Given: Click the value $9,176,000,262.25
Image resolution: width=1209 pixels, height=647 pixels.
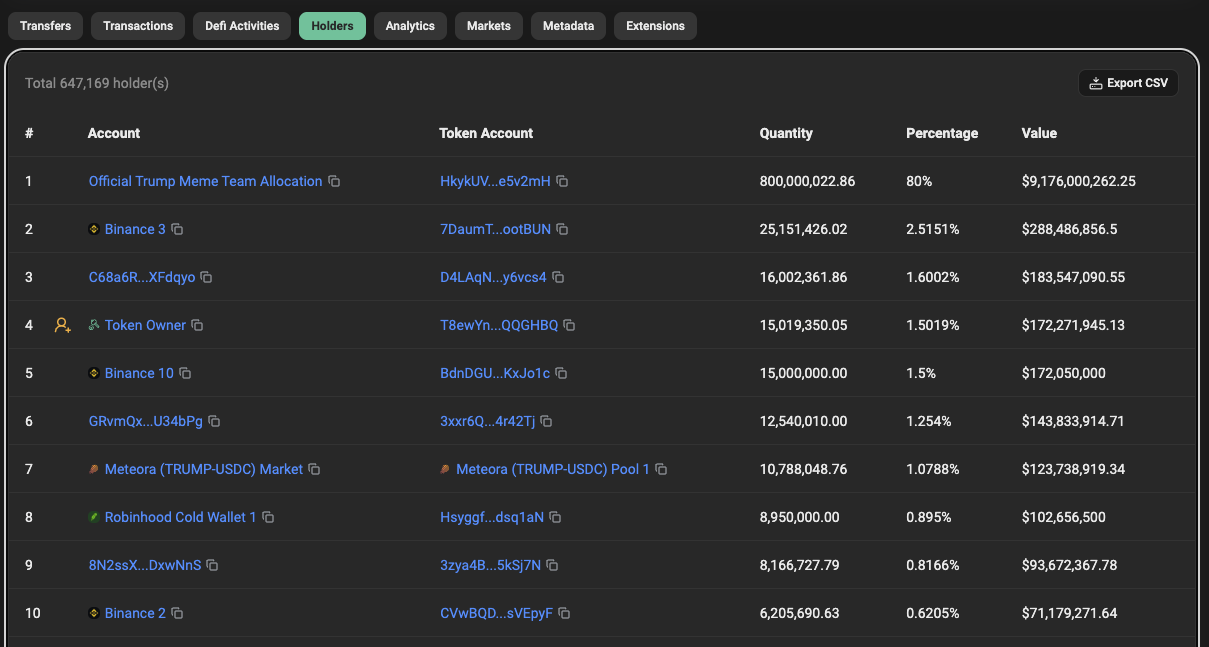Looking at the screenshot, I should pyautogui.click(x=1079, y=181).
